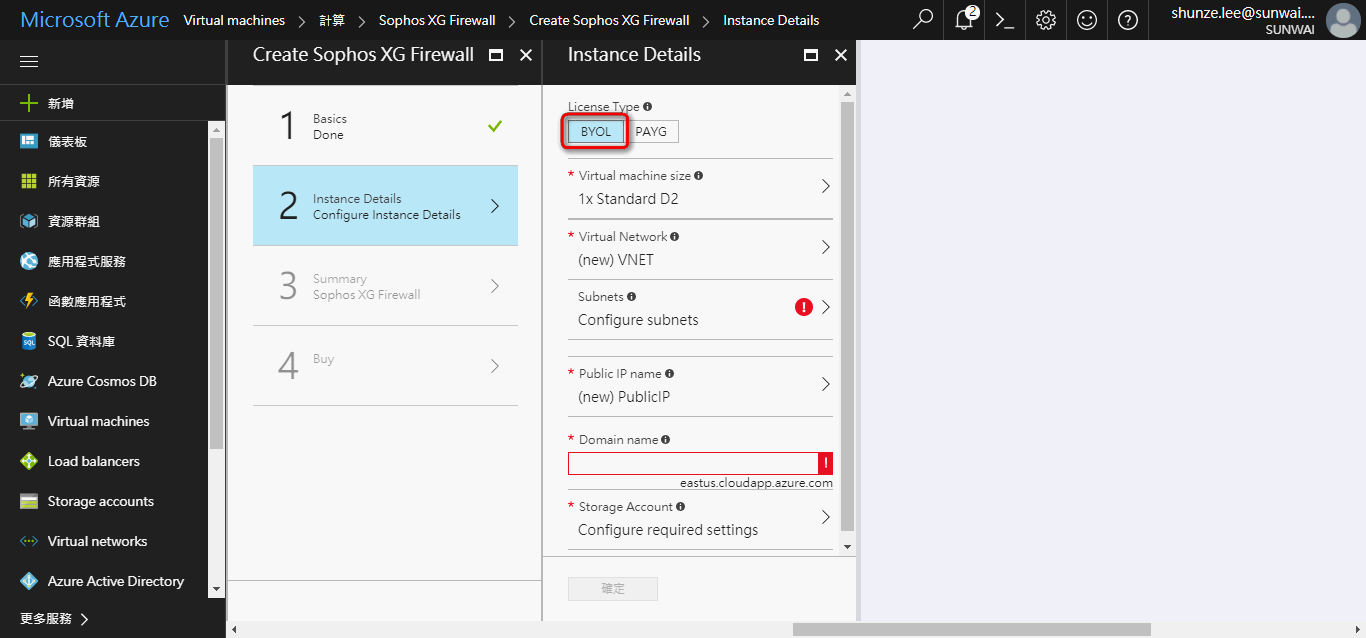Show Domain name info icon
The image size is (1366, 638).
(x=665, y=439)
